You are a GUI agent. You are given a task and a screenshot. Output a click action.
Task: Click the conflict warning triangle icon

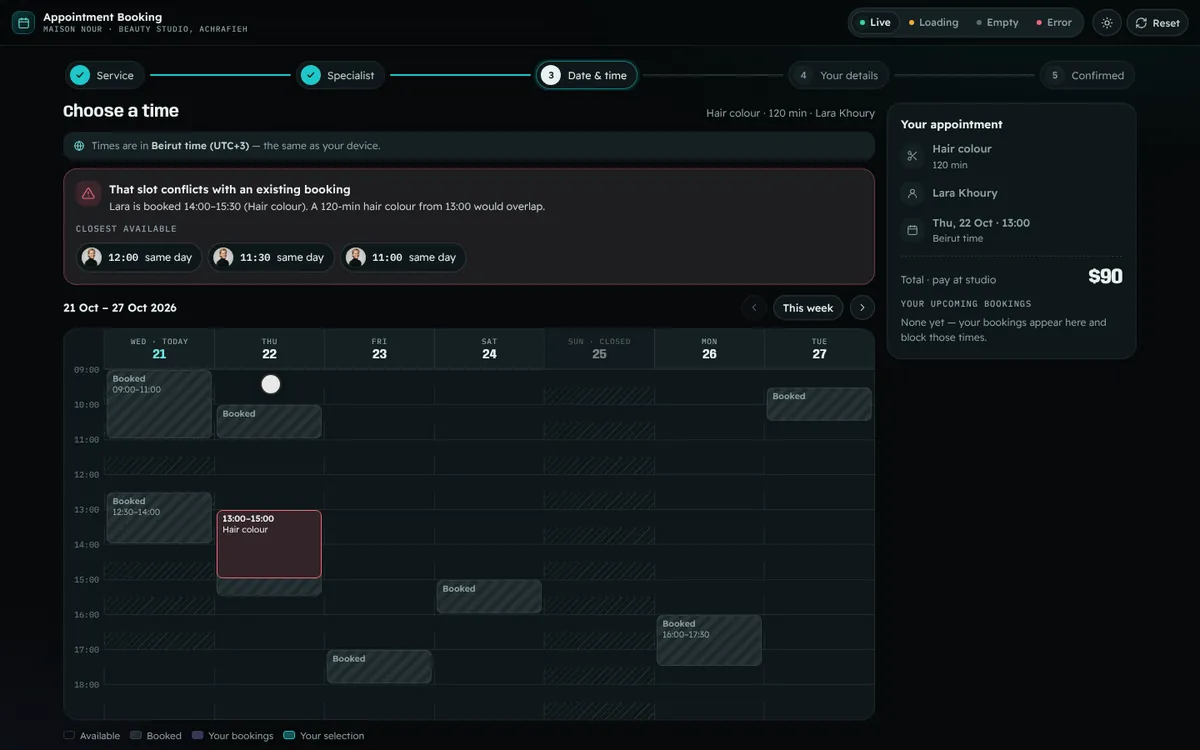click(88, 193)
